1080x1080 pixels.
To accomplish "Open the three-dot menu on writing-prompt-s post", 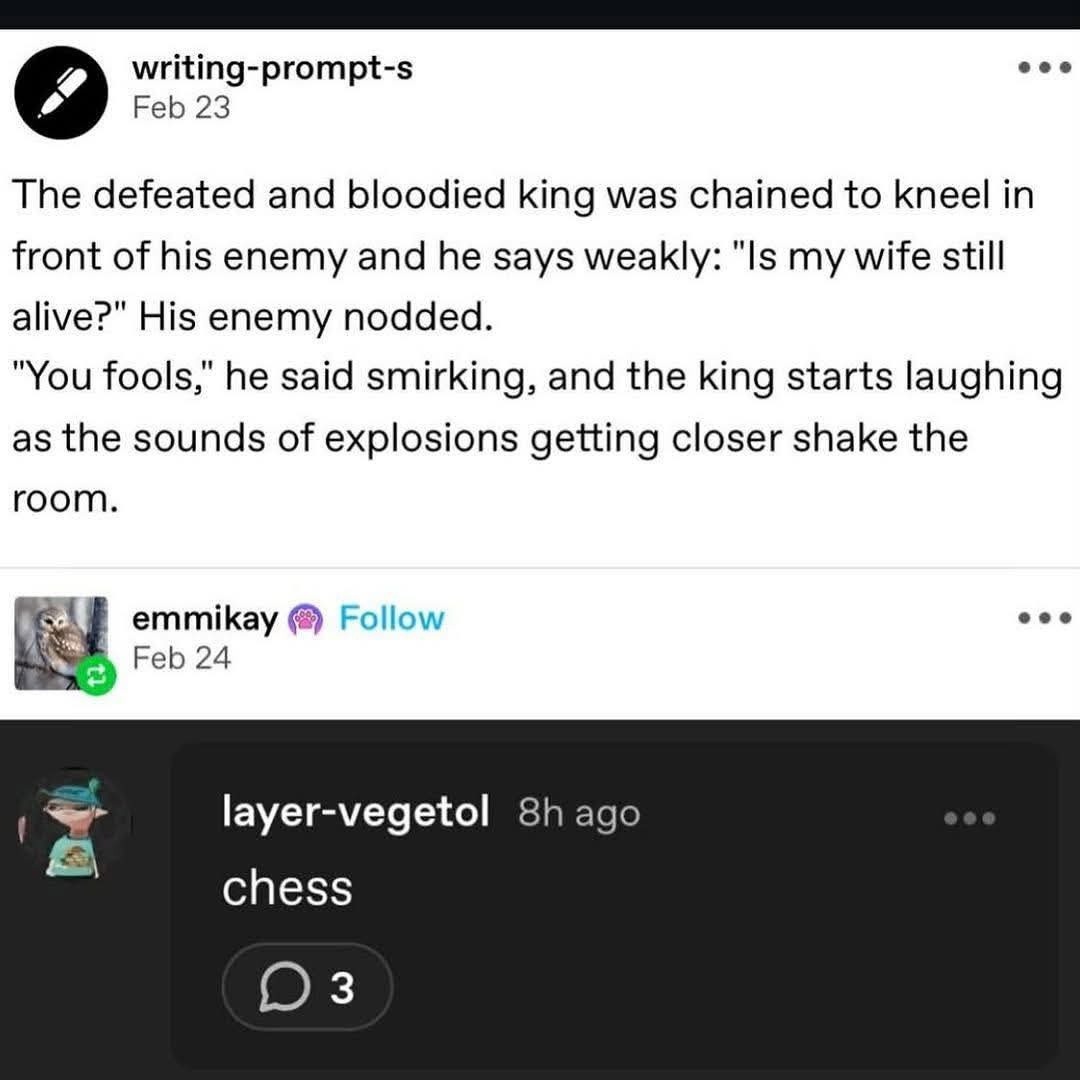I will coord(1043,67).
